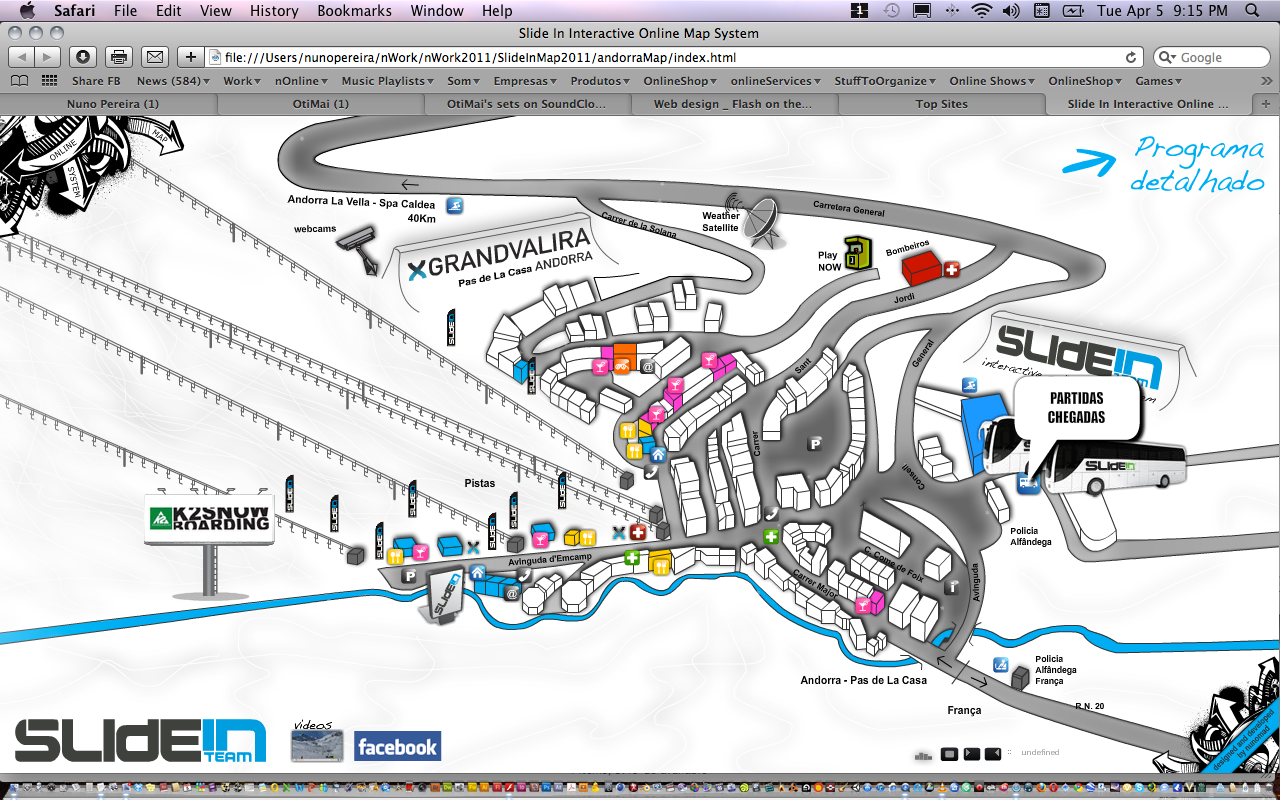
Task: Select the orange motorbike rental icon
Action: 621,366
